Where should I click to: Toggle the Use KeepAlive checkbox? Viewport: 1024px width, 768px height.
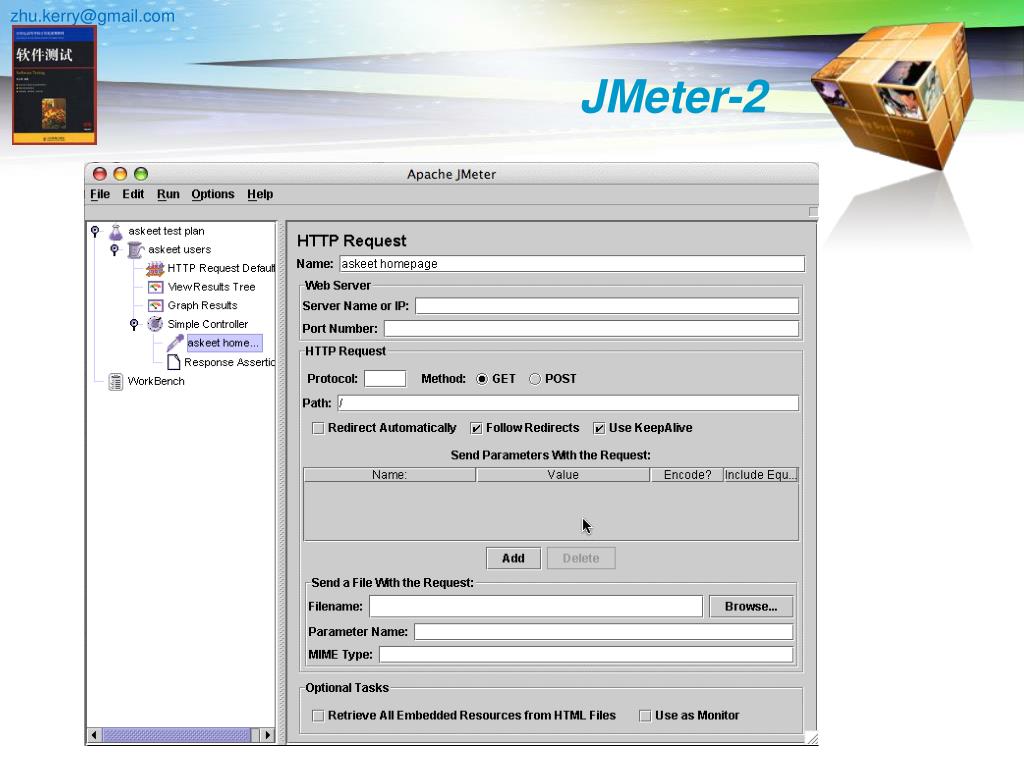(599, 428)
